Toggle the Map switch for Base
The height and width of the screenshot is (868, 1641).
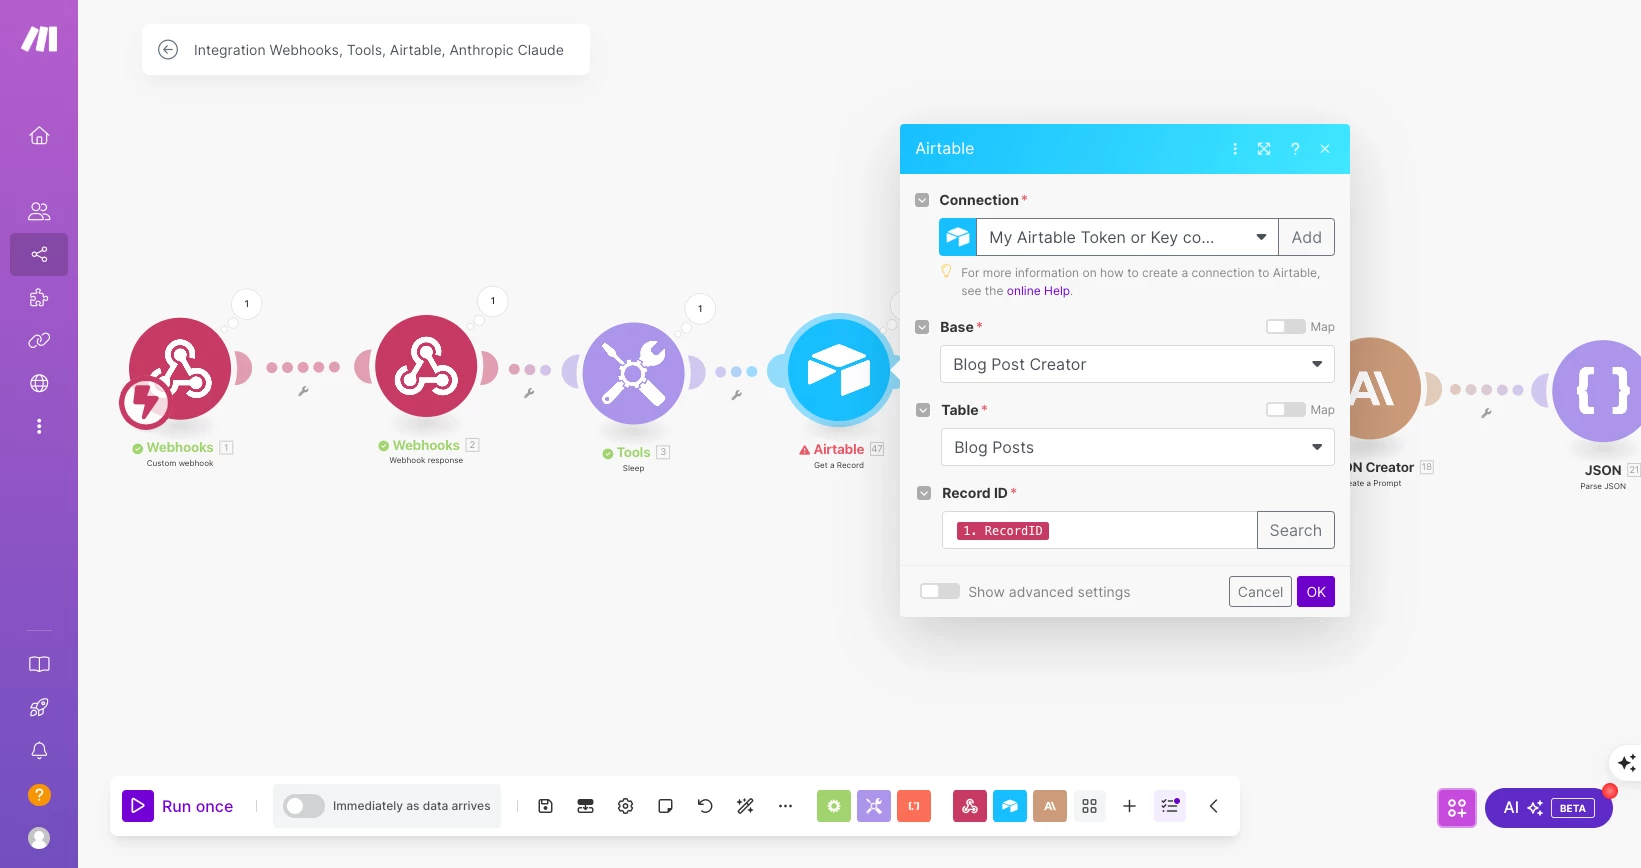1285,326
